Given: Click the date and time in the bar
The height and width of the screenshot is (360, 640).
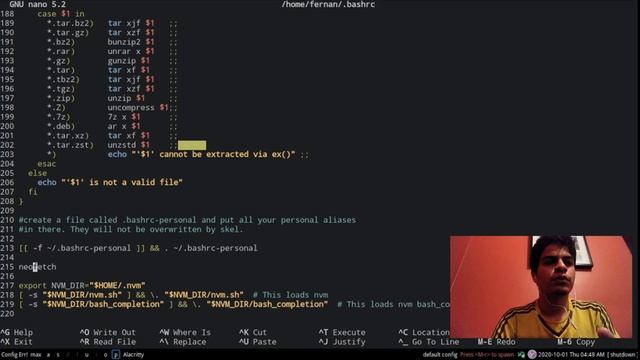Looking at the screenshot, I should (571, 355).
